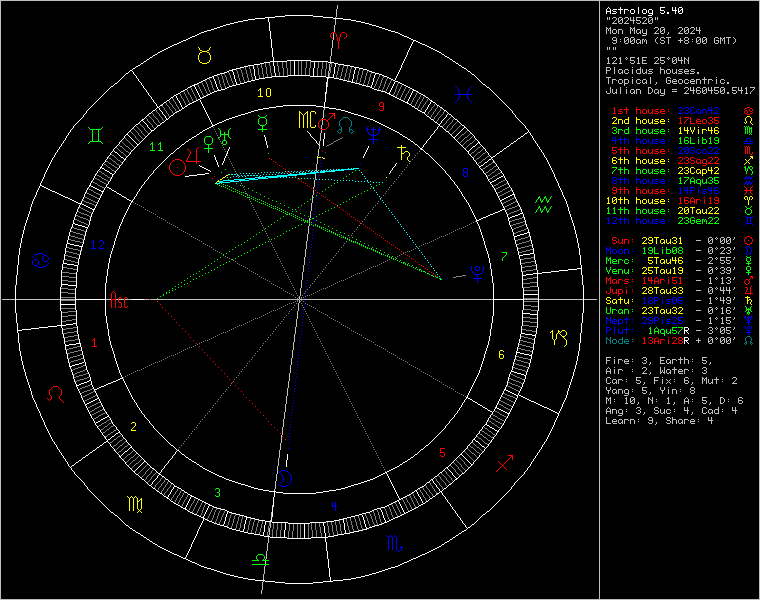760x600 pixels.
Task: Click the Libra zodiac glyph on the wheel
Action: [260, 560]
